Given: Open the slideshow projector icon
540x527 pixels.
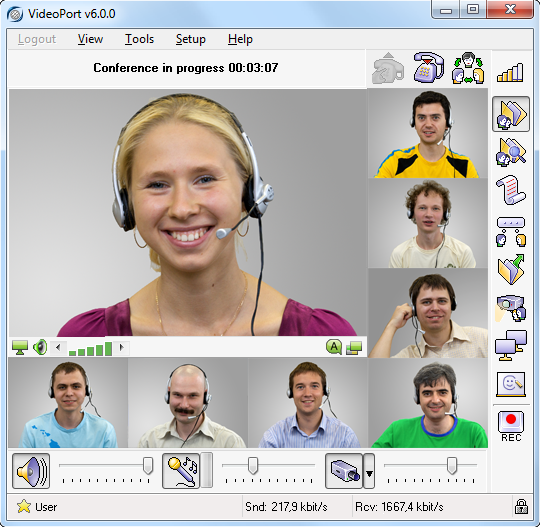Looking at the screenshot, I should 511,308.
